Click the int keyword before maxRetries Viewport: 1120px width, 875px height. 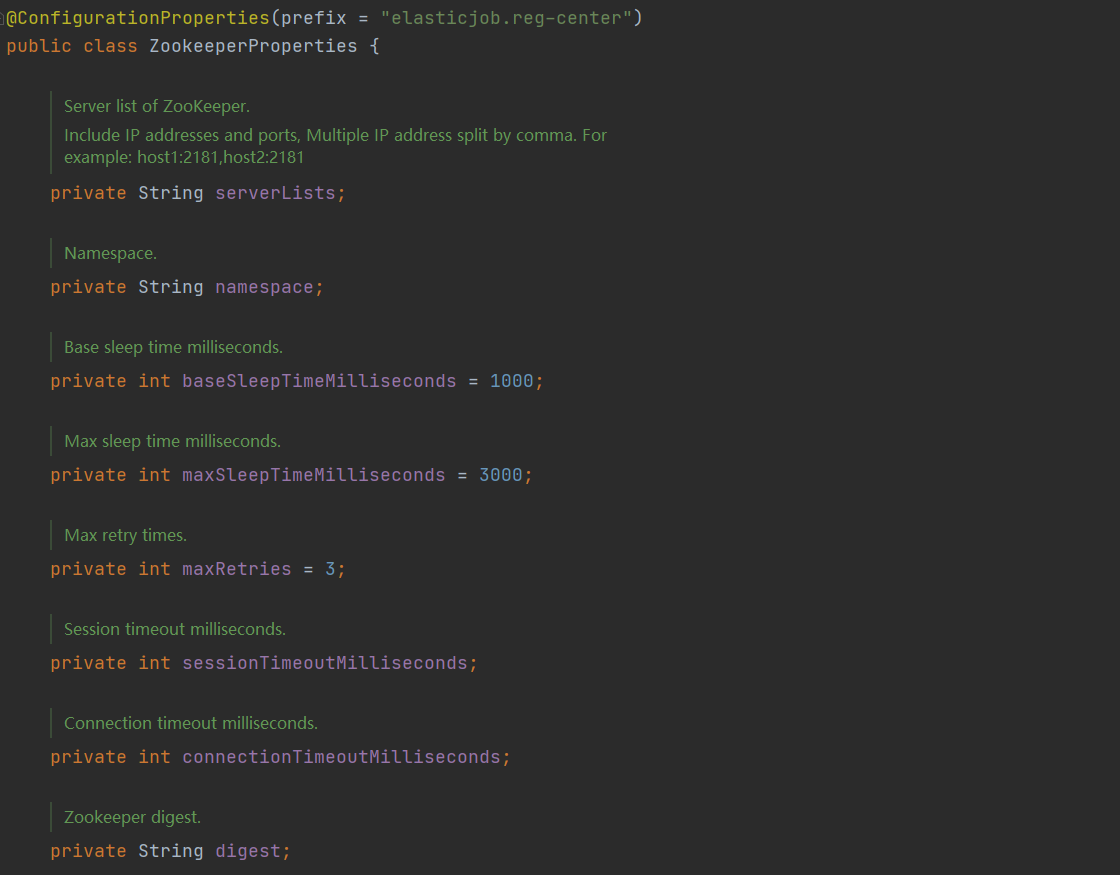[x=154, y=569]
